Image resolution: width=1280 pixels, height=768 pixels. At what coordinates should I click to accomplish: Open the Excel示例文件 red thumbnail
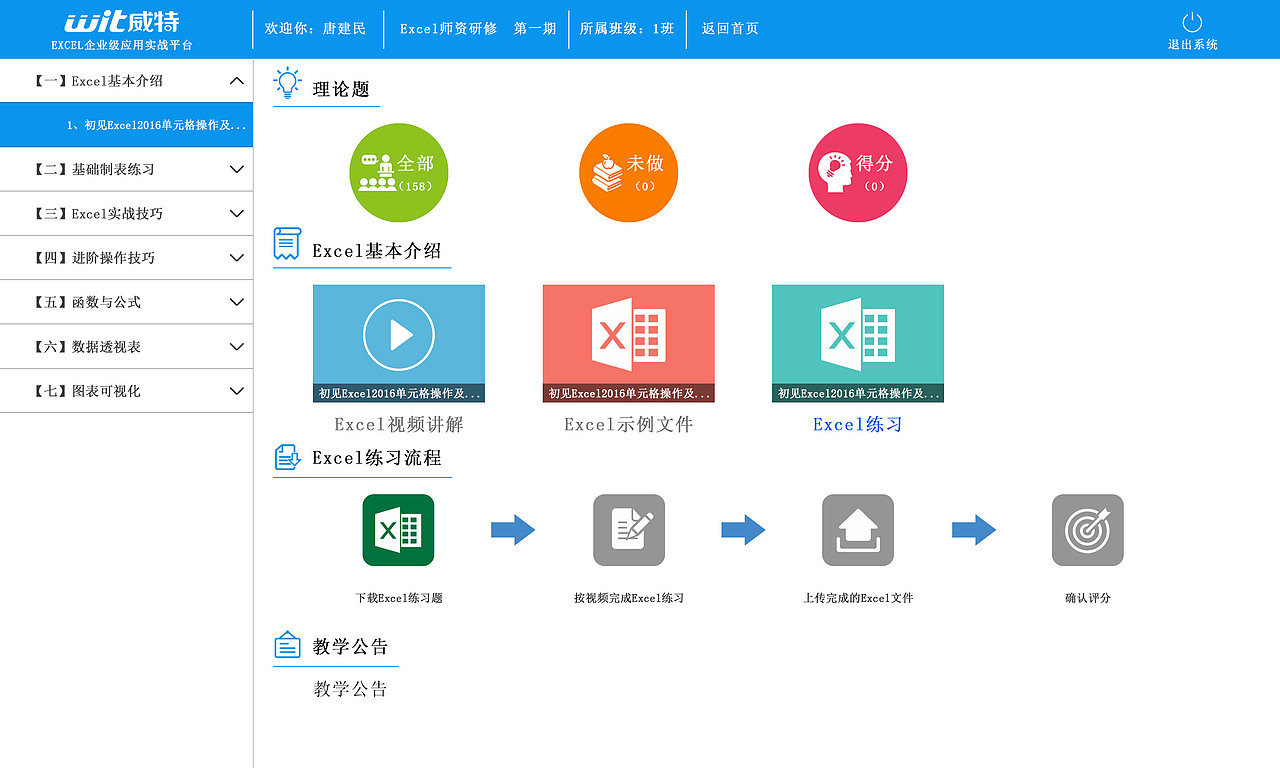tap(628, 340)
